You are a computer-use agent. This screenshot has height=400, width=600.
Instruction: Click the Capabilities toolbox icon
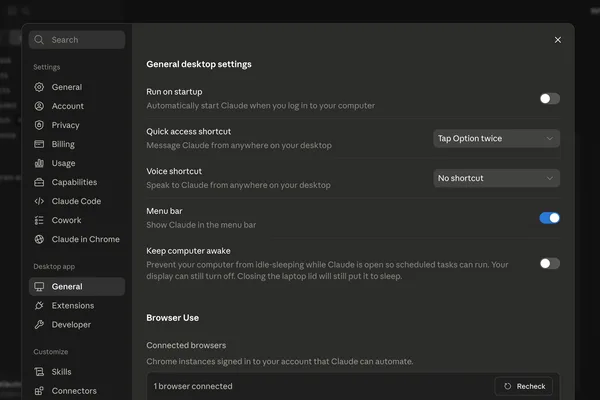click(39, 182)
